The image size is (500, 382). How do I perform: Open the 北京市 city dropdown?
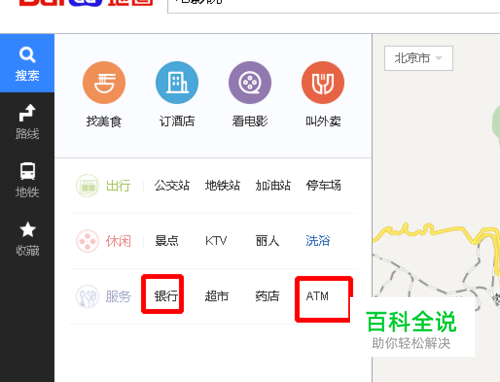418,58
